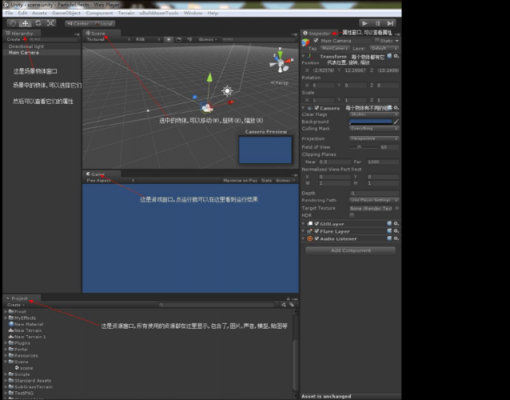Open the Tag dropdown MainCamera
Screen dimensions: 510x400
(335, 48)
